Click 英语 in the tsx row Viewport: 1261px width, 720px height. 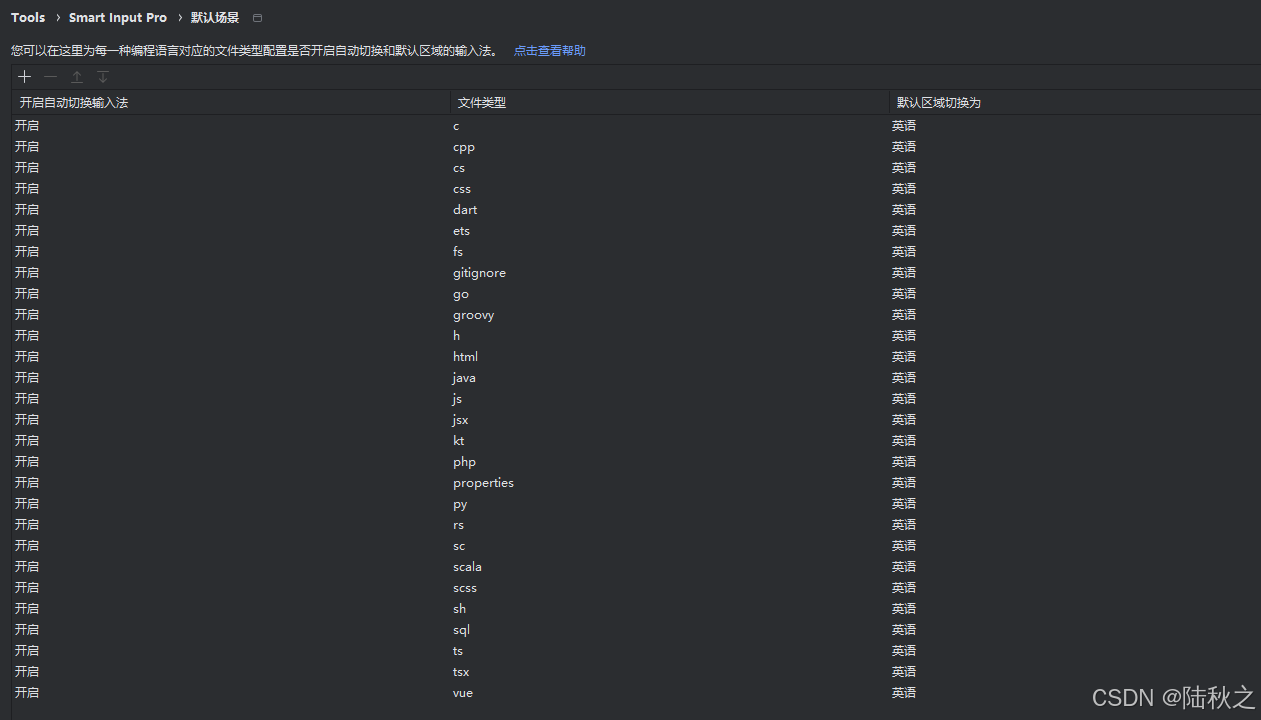coord(904,672)
